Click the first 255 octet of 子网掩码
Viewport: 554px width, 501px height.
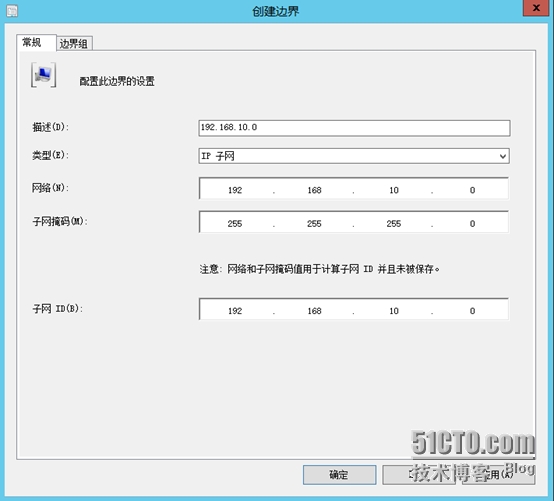[x=235, y=224]
